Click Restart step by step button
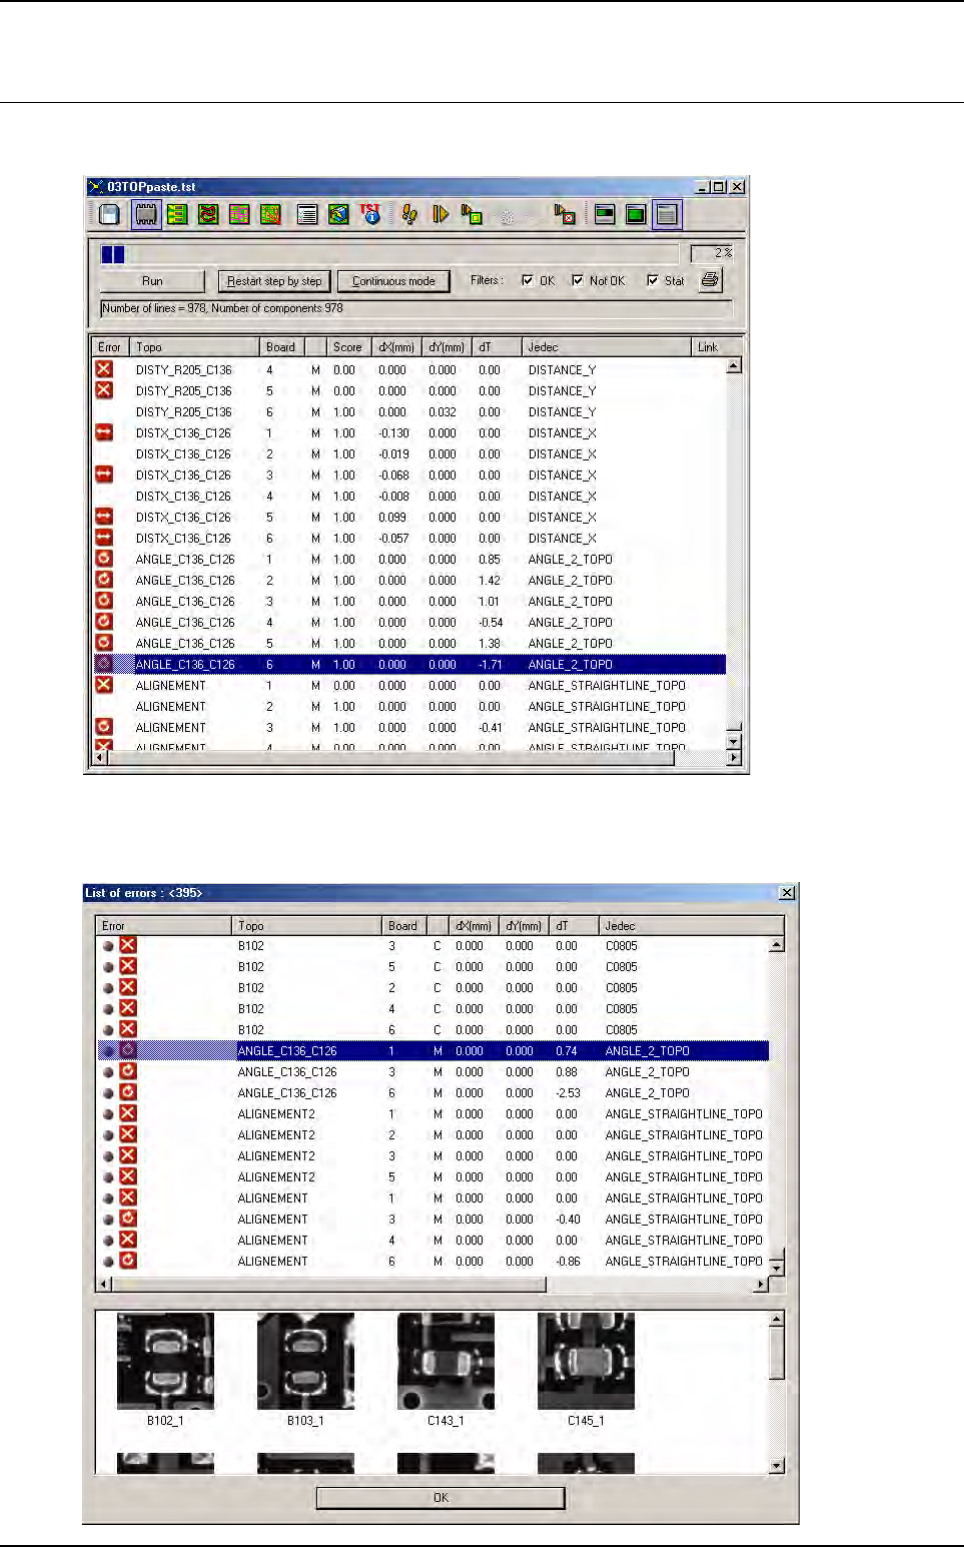The height and width of the screenshot is (1547, 964). [x=274, y=281]
